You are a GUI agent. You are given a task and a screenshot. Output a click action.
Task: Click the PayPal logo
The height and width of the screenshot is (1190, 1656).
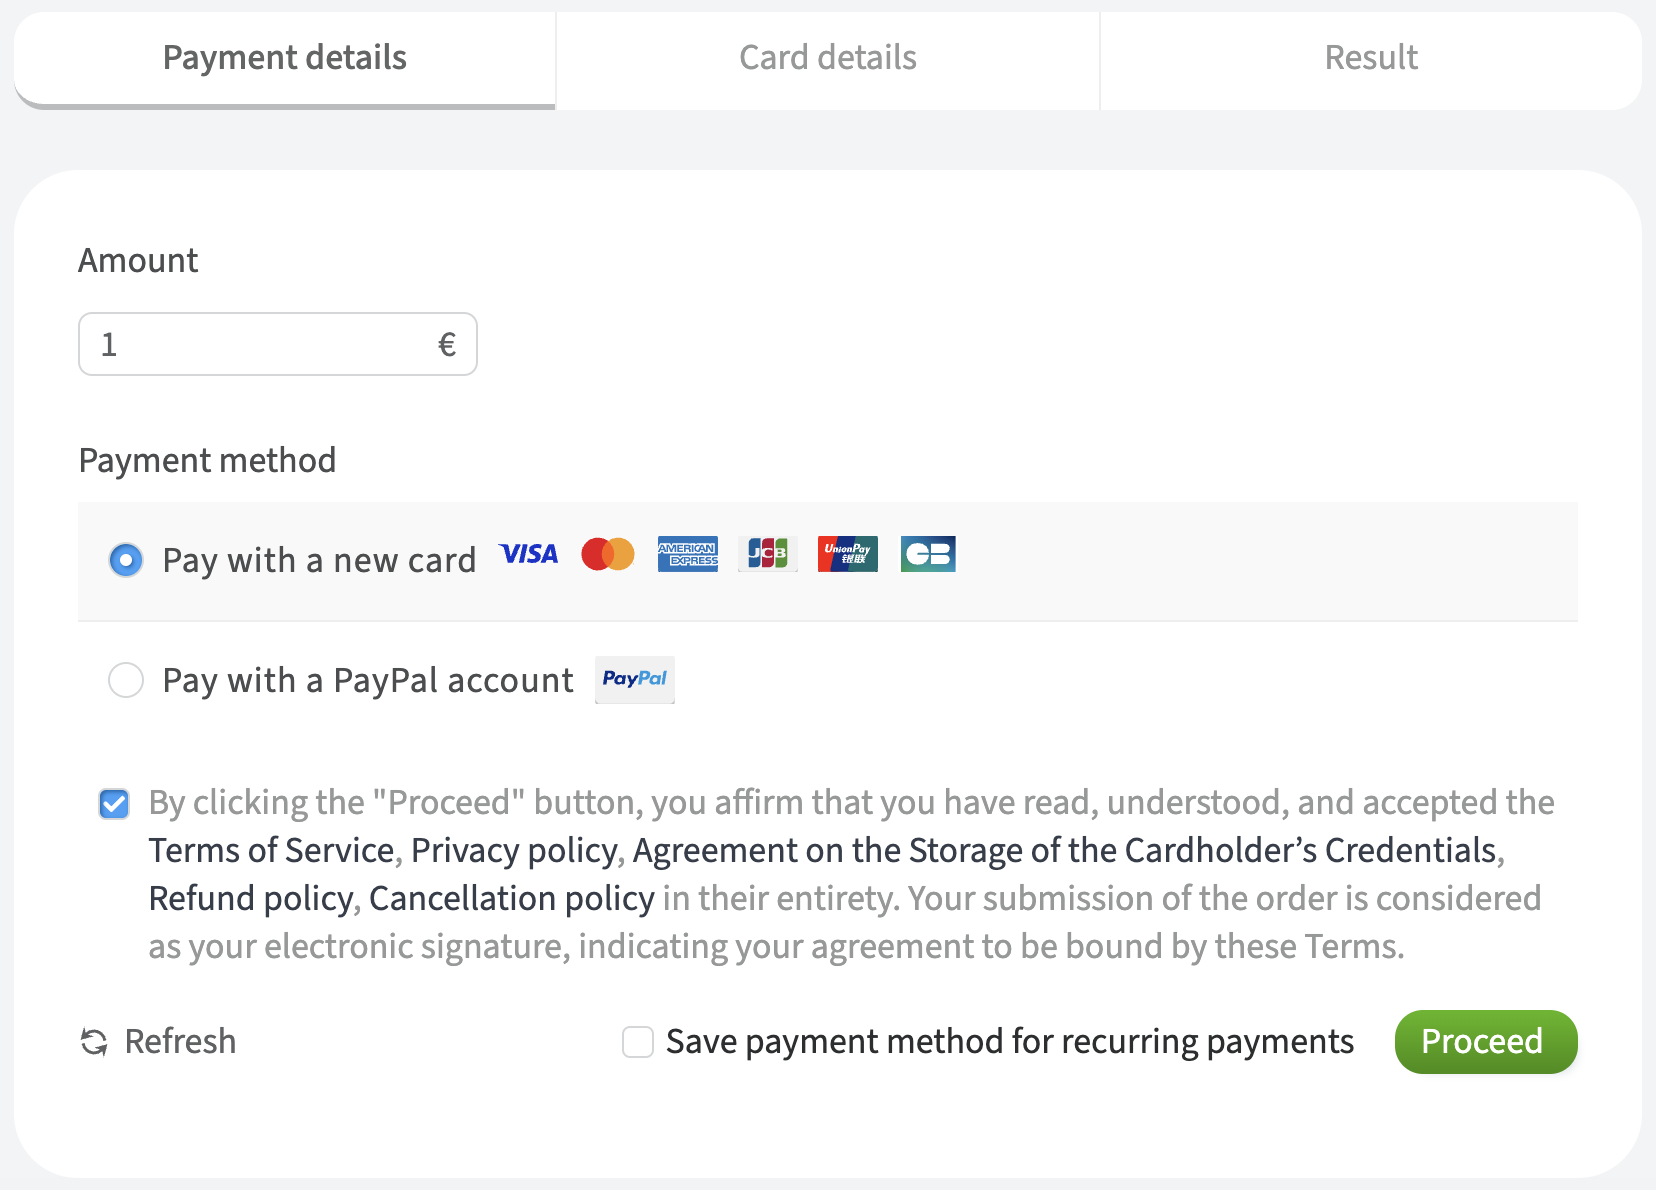coord(635,680)
